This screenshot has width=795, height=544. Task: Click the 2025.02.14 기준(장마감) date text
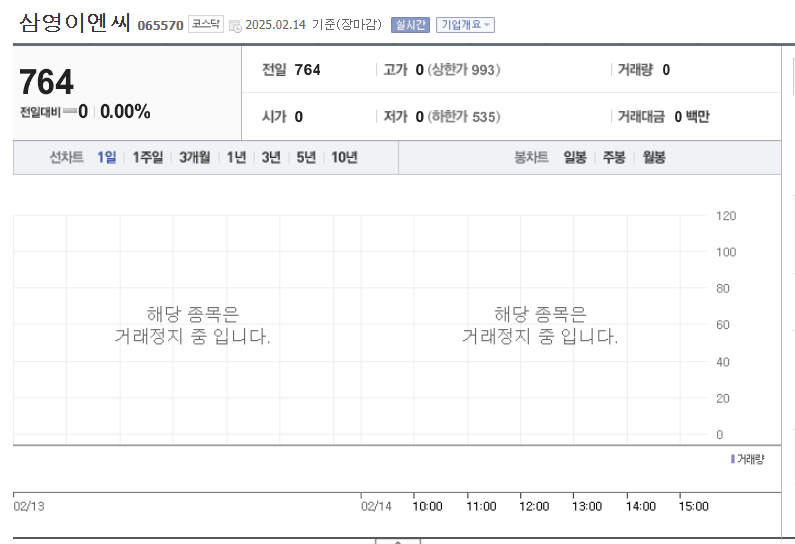click(313, 25)
